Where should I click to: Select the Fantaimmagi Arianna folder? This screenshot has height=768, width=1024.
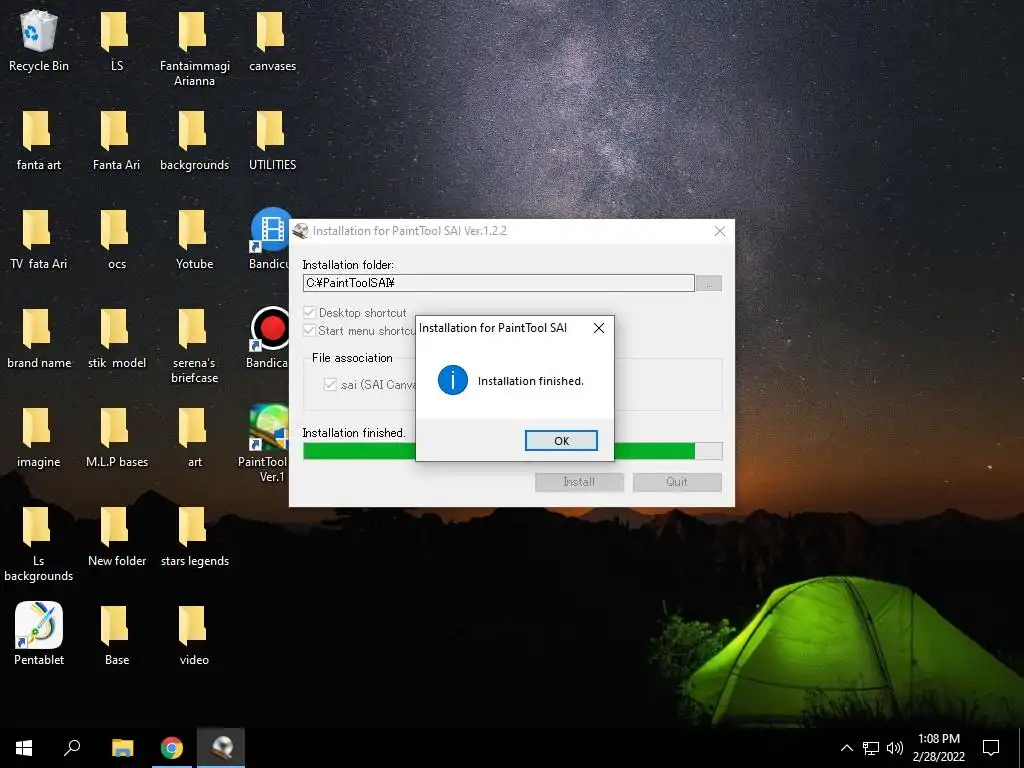click(194, 48)
